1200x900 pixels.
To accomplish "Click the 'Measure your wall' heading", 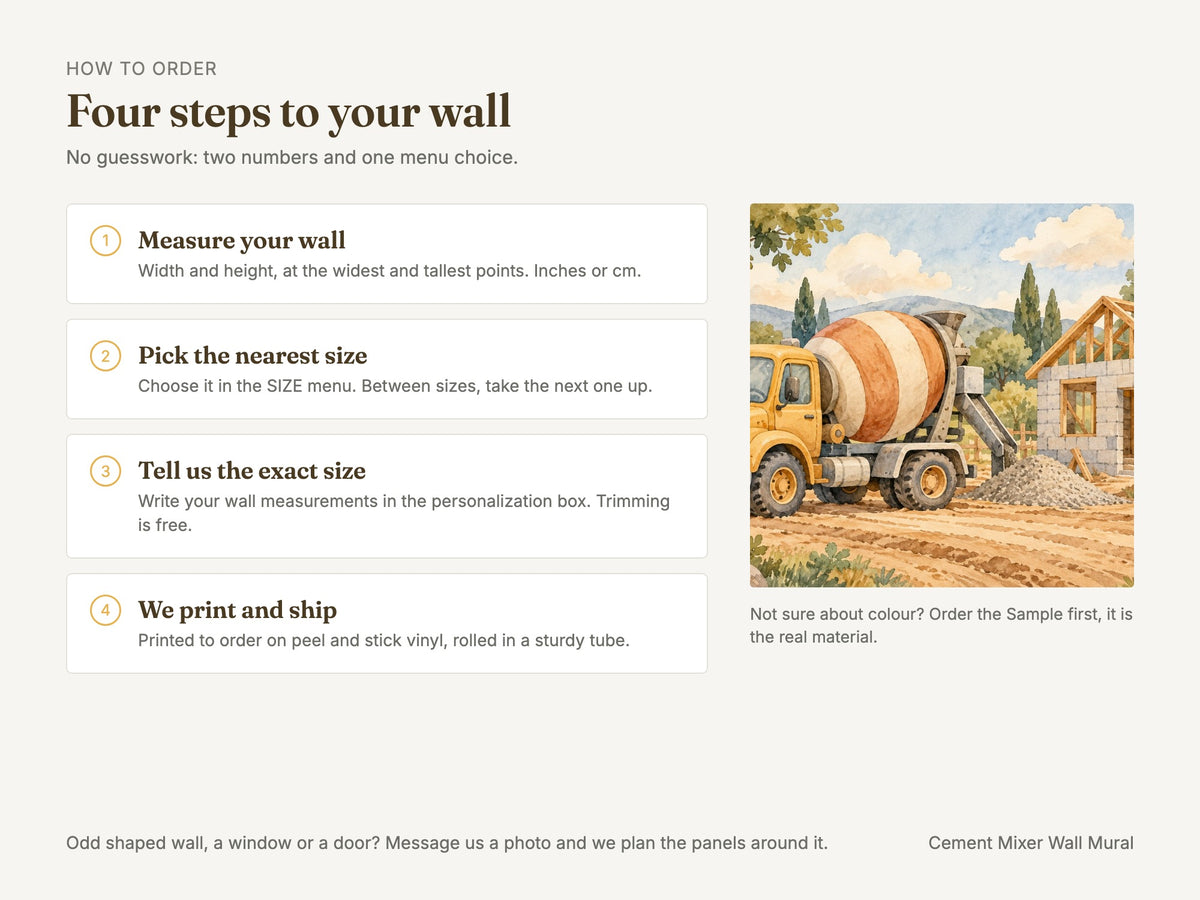I will [x=242, y=241].
